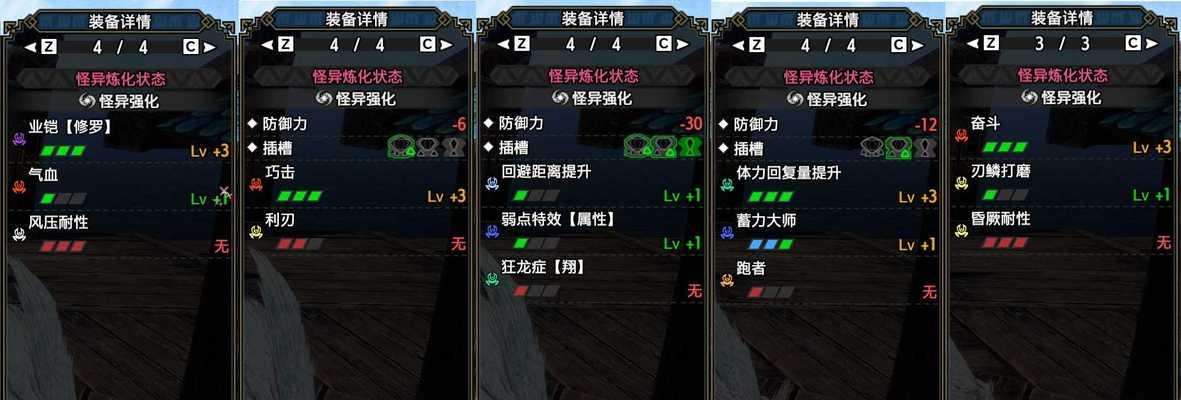Screen dimensions: 1181x400
Task: Select the green 狂龙症【翔】 skill icon
Action: pyautogui.click(x=492, y=279)
